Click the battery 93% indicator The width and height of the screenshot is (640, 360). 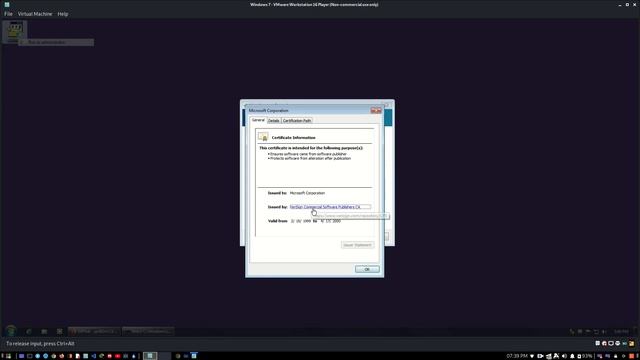pyautogui.click(x=585, y=356)
